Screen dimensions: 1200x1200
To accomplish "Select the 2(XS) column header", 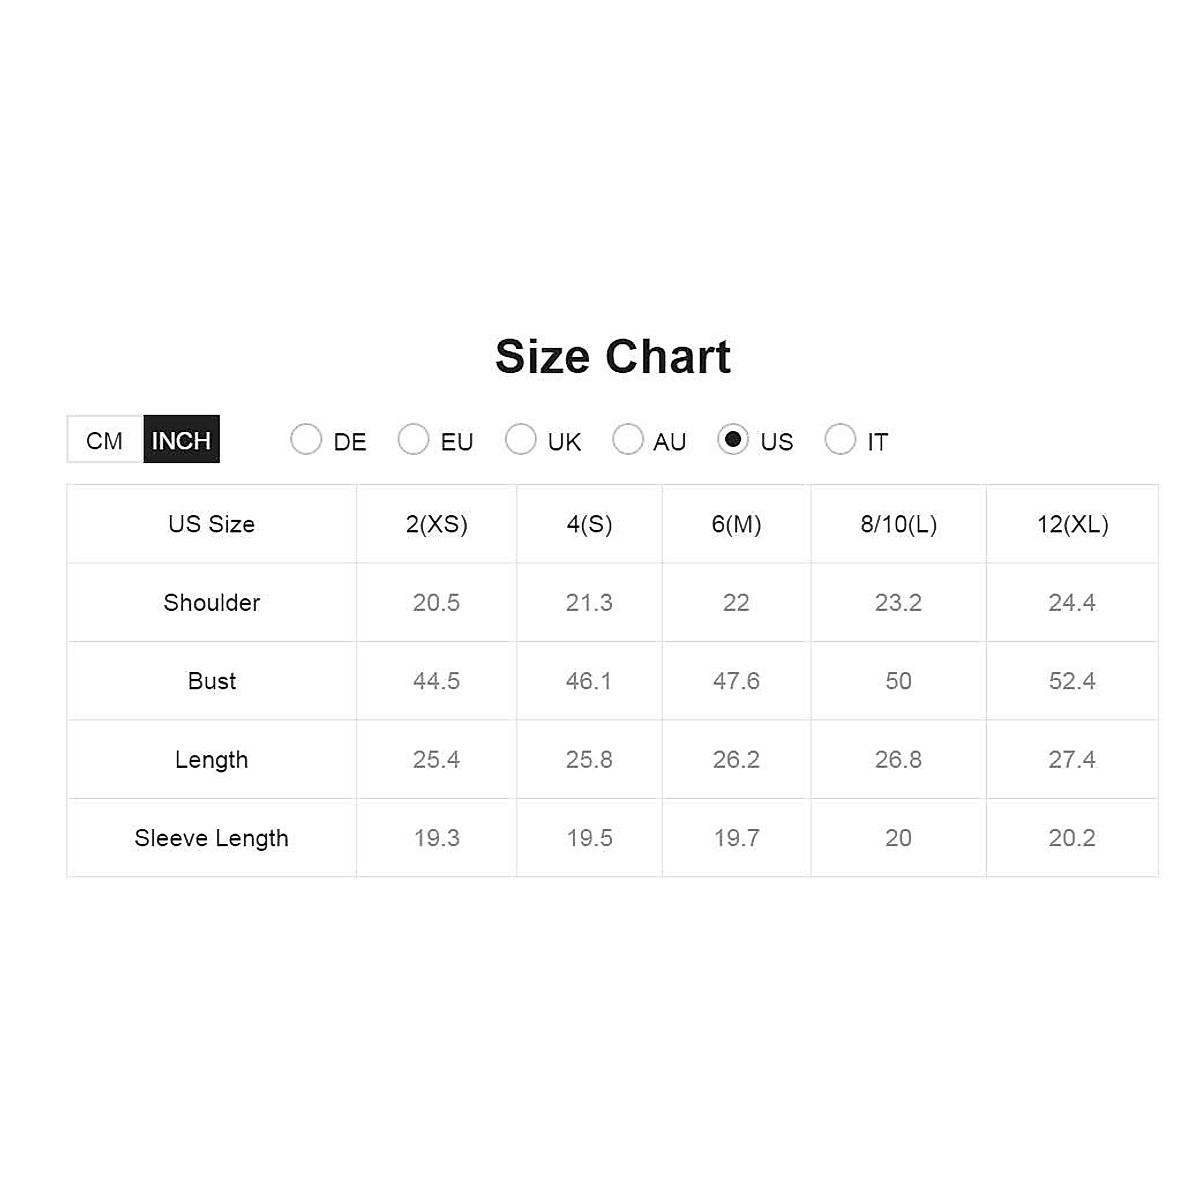I will 437,524.
